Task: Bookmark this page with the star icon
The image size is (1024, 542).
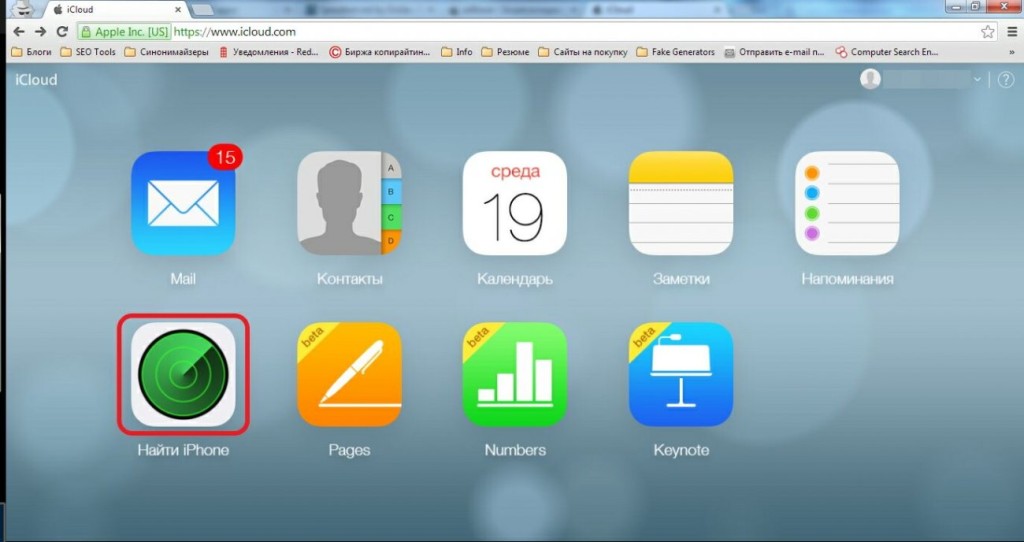Action: pos(988,31)
